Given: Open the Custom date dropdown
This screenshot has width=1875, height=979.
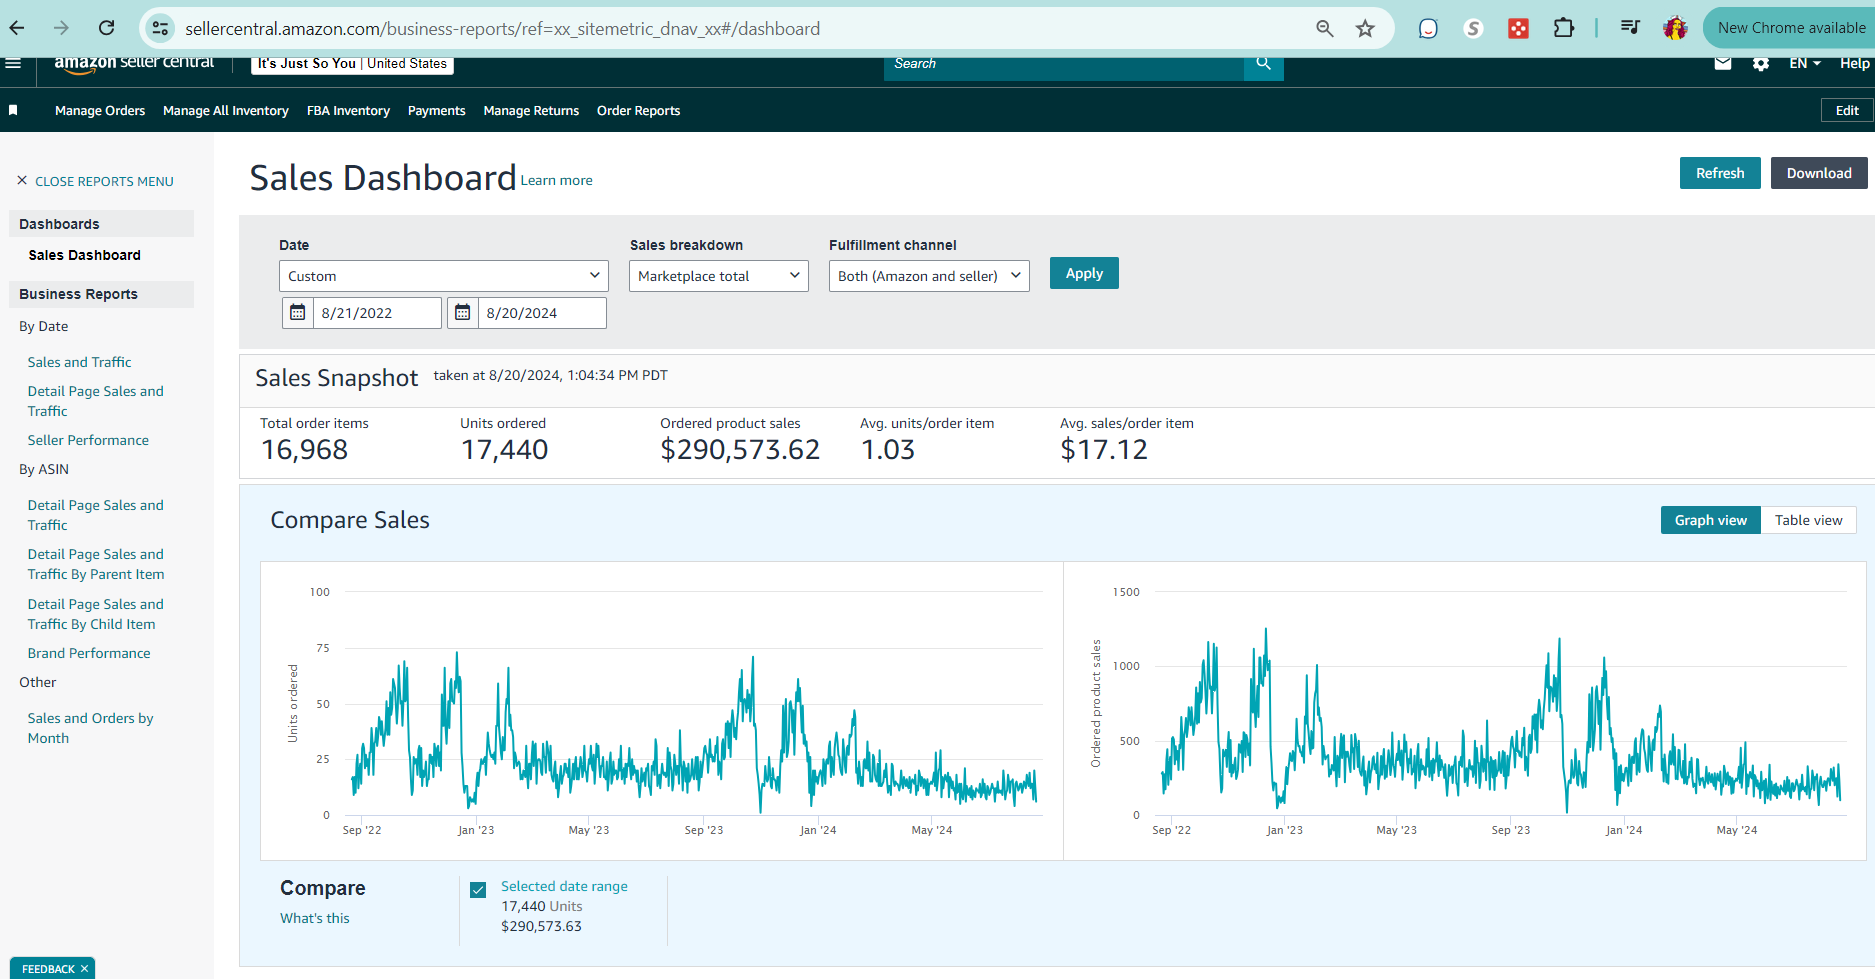Looking at the screenshot, I should (443, 276).
